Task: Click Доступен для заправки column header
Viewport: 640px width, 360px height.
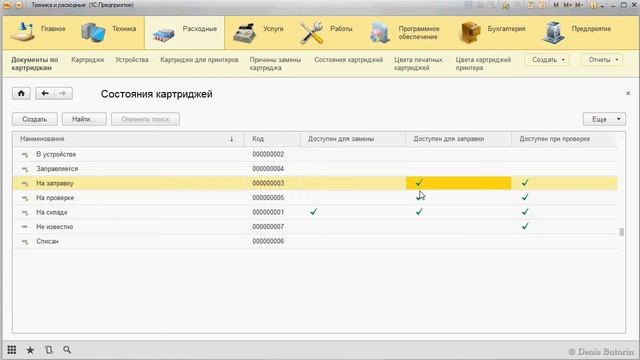Action: tap(458, 139)
